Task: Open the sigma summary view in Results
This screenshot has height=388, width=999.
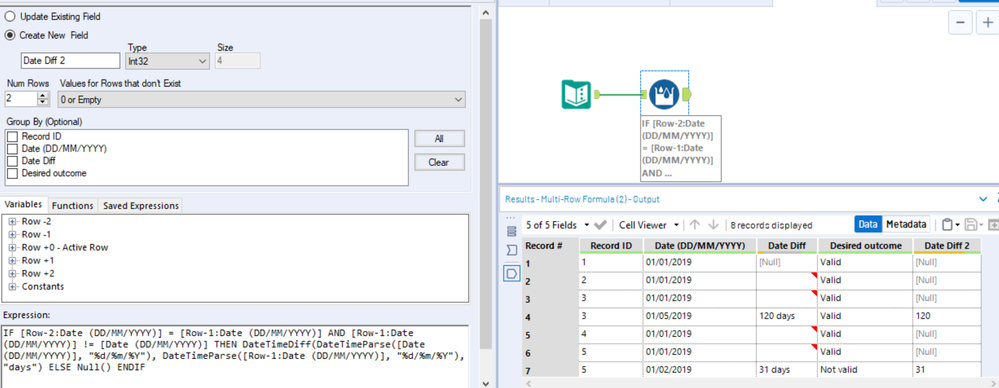Action: (511, 251)
